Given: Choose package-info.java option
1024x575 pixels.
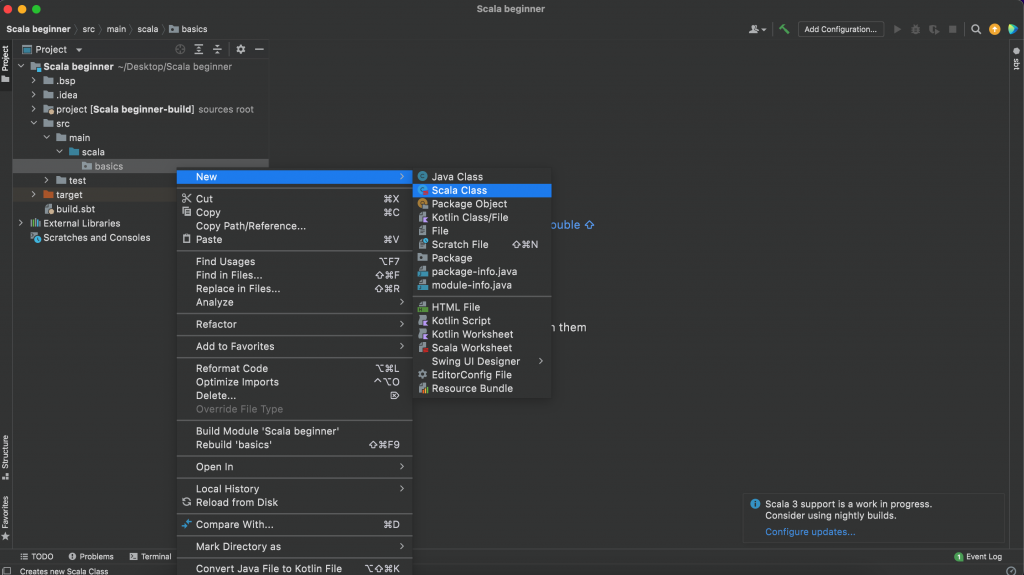Looking at the screenshot, I should coord(482,271).
